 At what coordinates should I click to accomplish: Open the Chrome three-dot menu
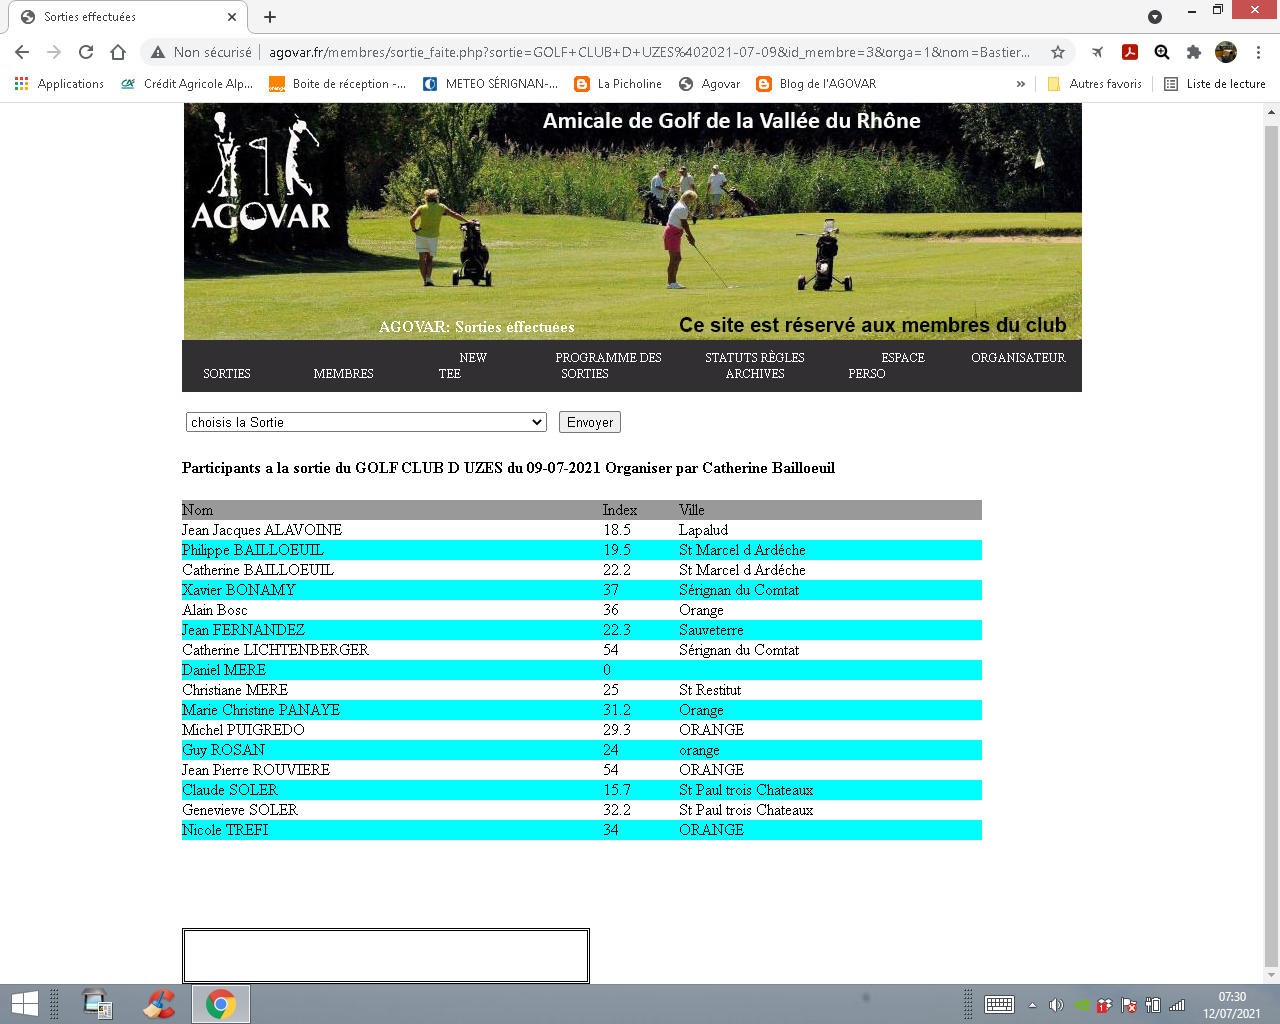click(x=1259, y=52)
